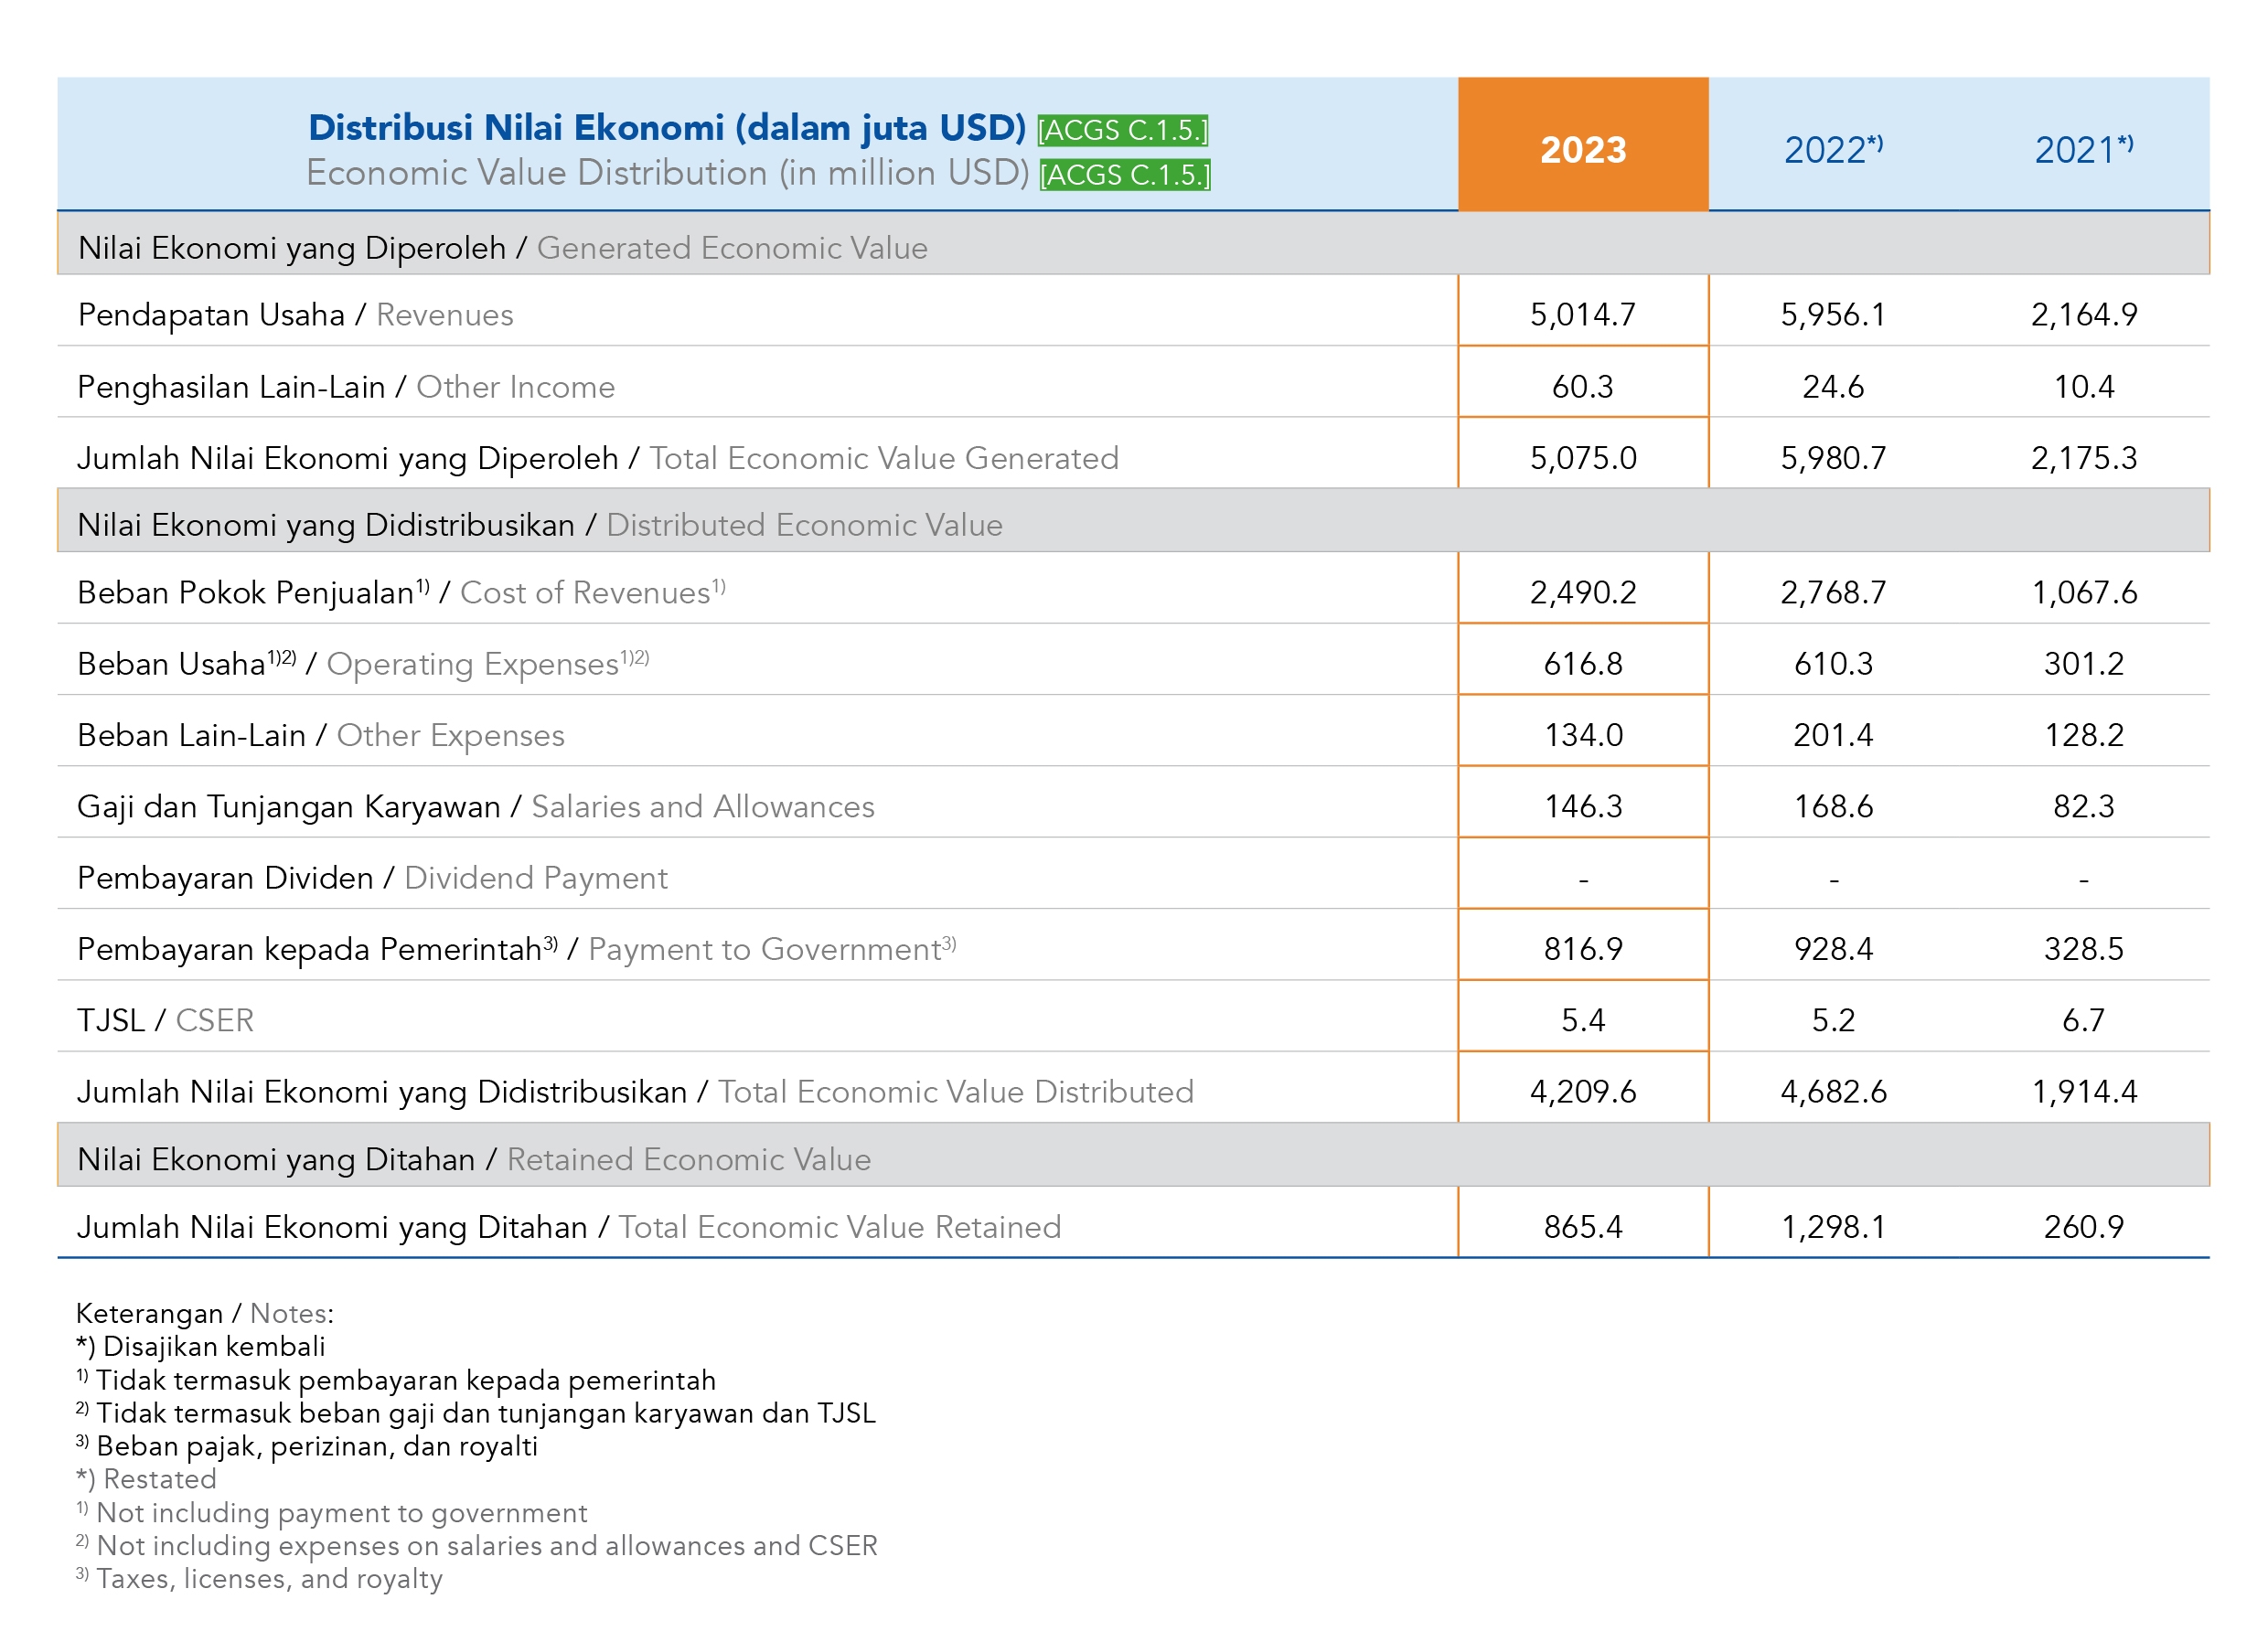
Task: Select the 2022*) column header
Action: 1833,149
